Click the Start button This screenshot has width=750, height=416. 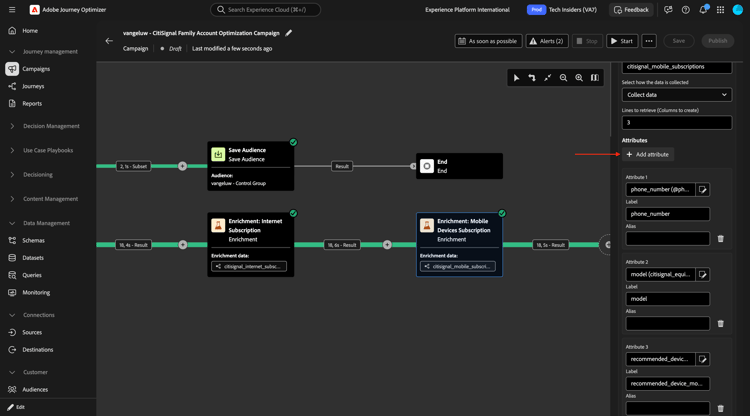point(622,41)
